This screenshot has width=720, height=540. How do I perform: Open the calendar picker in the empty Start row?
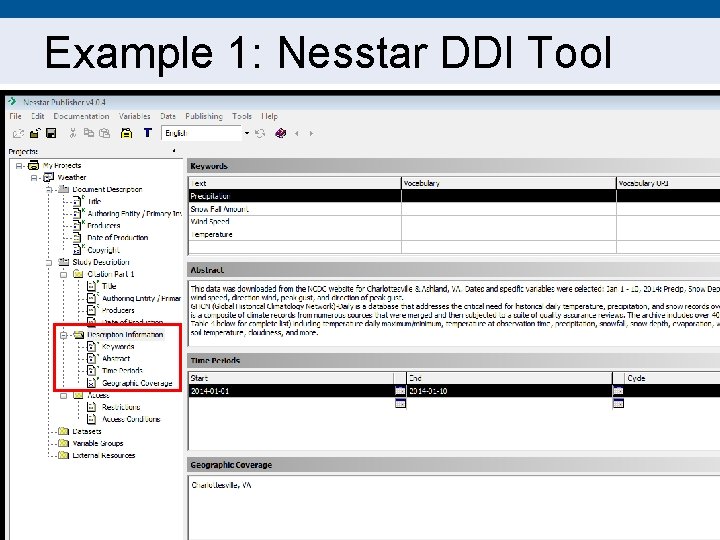pos(400,404)
